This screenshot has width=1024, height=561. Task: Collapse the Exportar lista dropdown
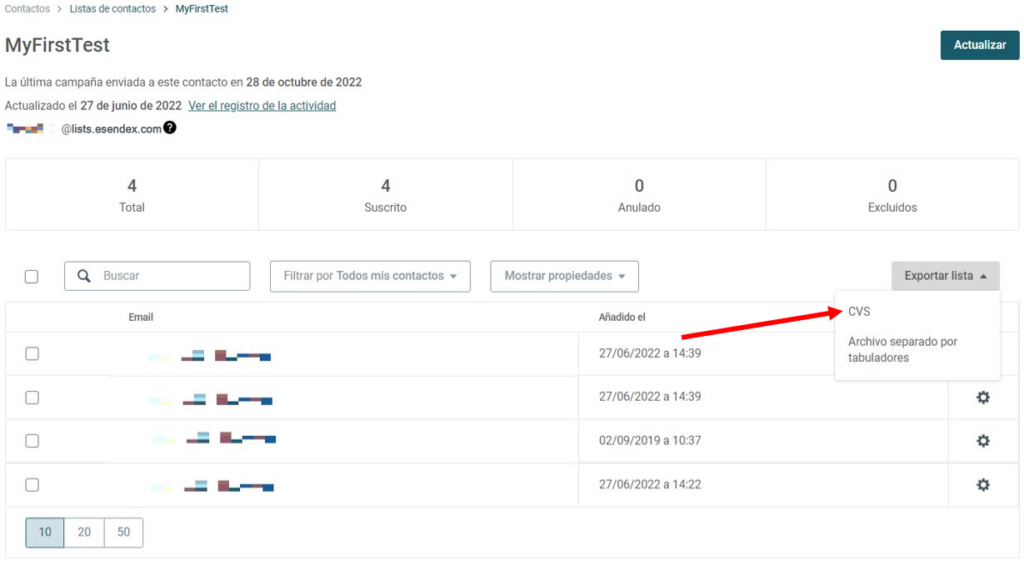[945, 276]
